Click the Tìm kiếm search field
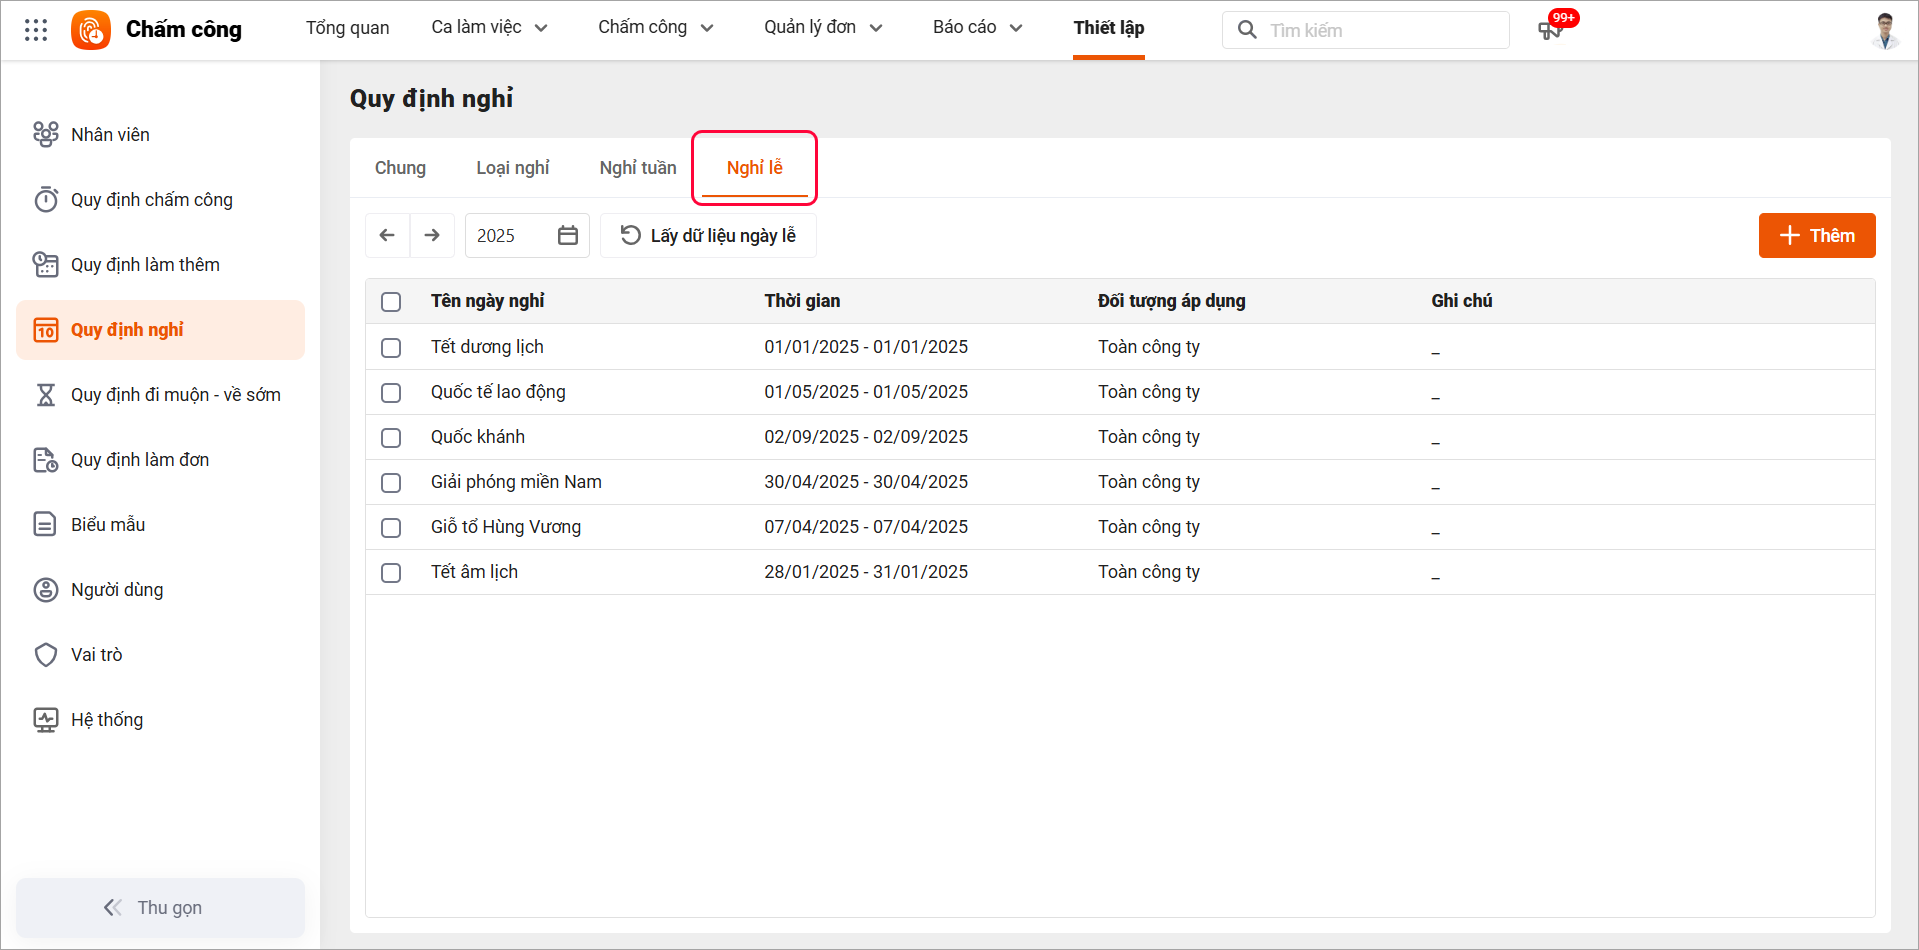 coord(1380,30)
